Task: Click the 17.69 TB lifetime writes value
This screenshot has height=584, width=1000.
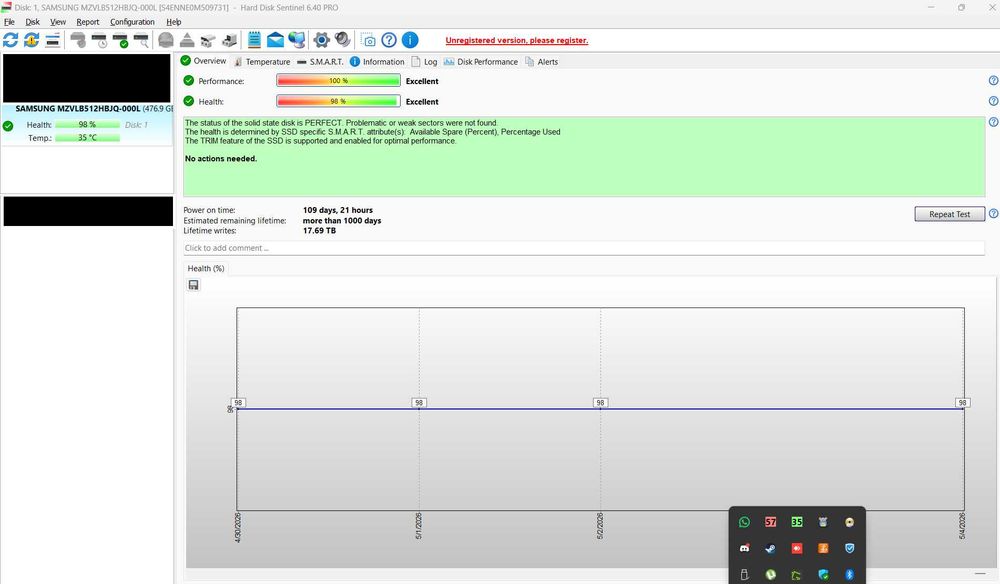Action: pos(319,231)
